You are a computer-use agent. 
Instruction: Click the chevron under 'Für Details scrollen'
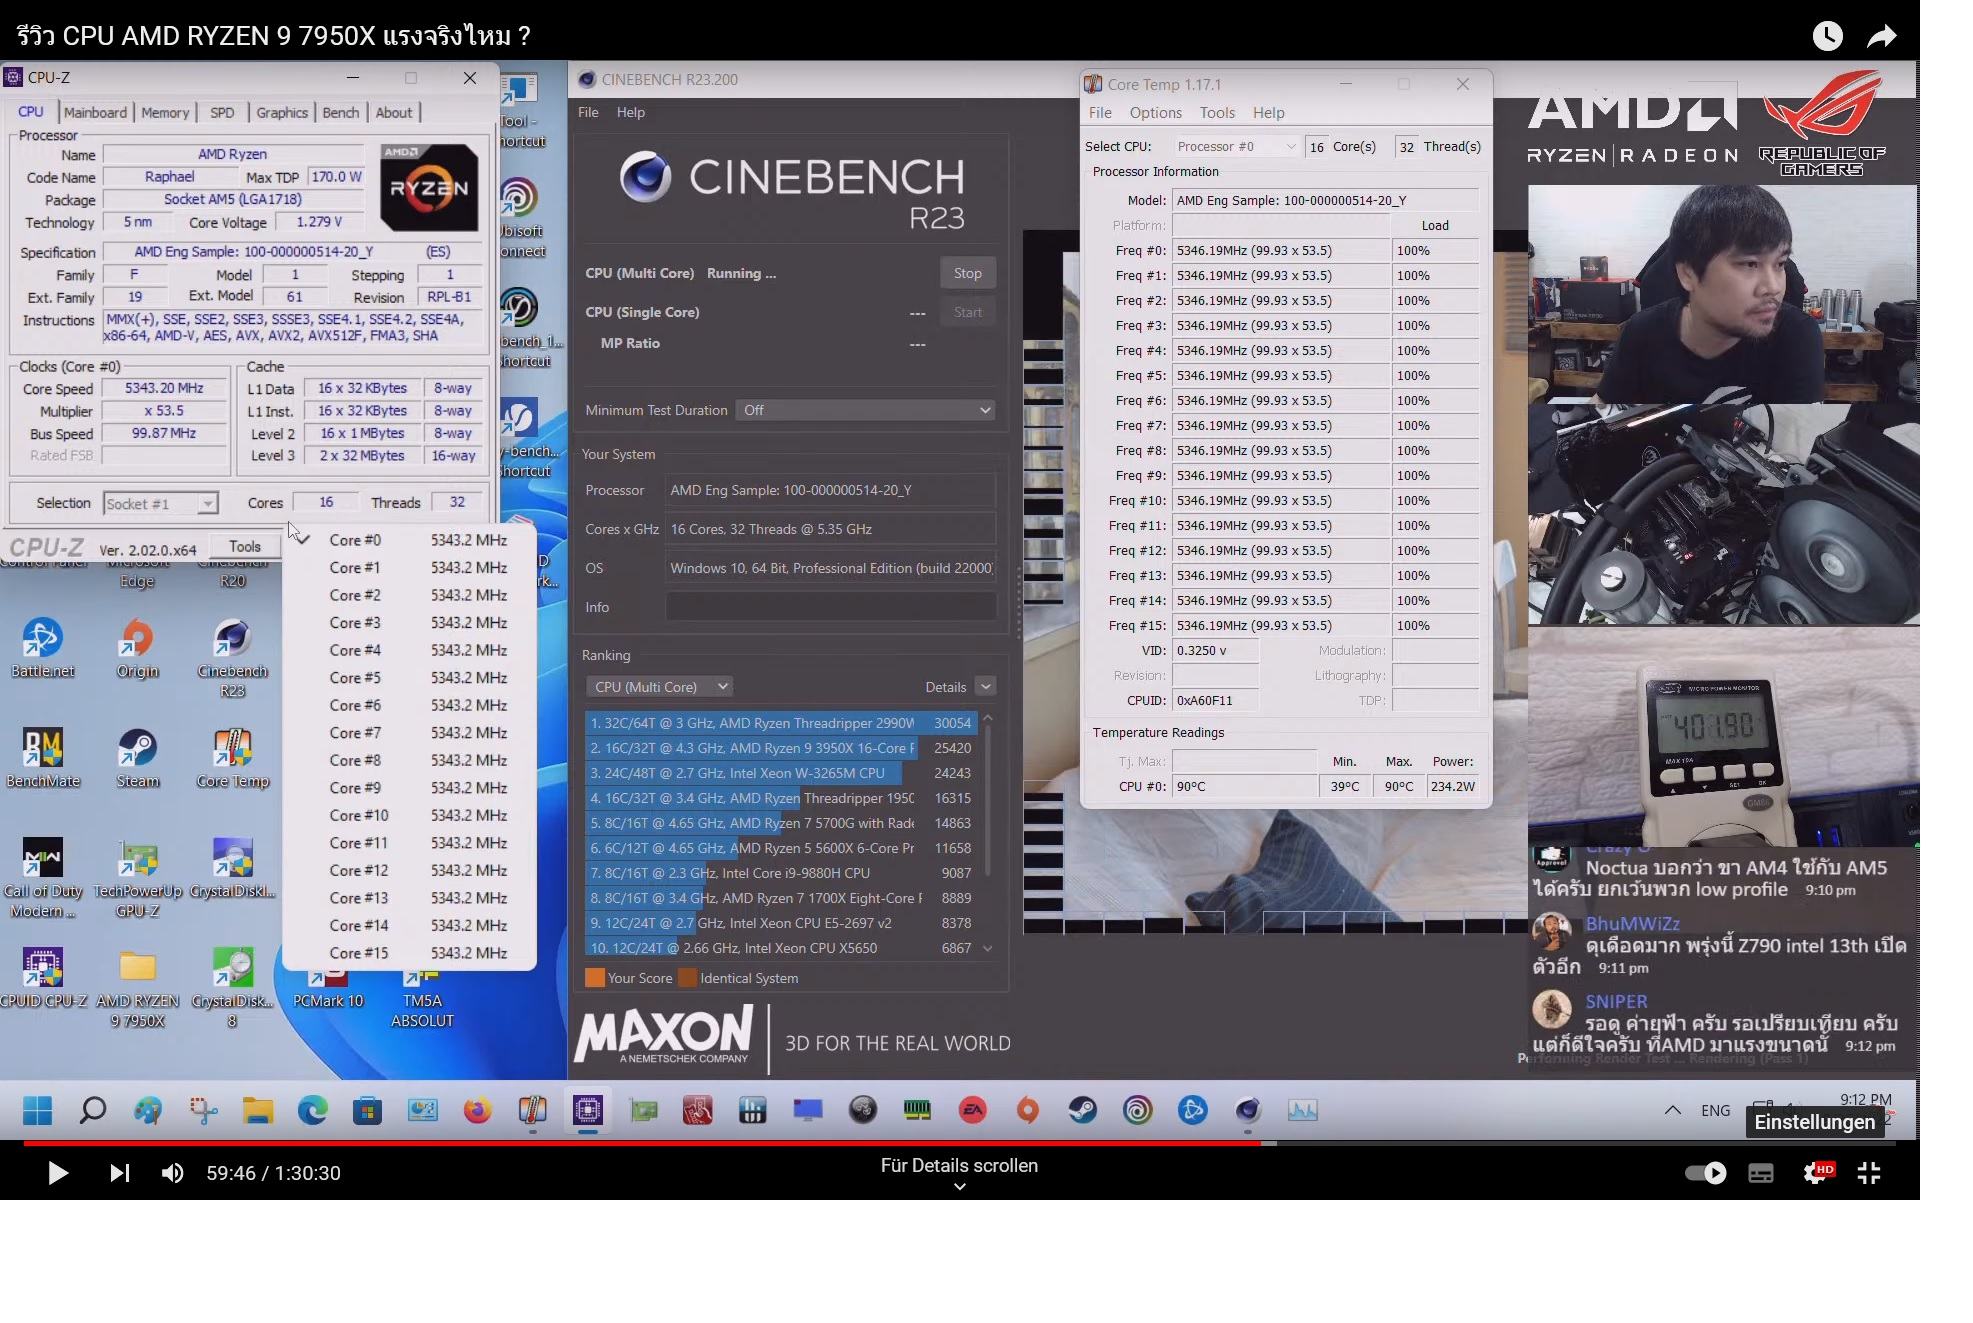(959, 1187)
